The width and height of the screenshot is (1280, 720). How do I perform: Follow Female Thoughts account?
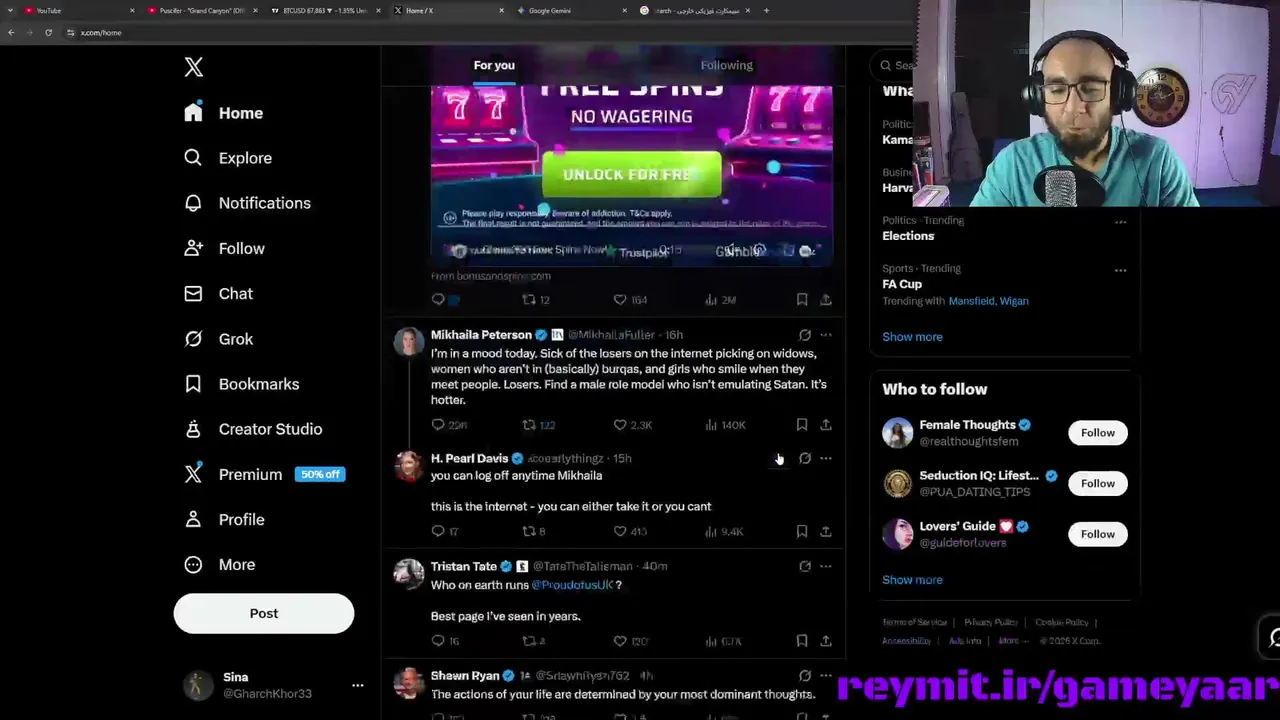coord(1097,433)
